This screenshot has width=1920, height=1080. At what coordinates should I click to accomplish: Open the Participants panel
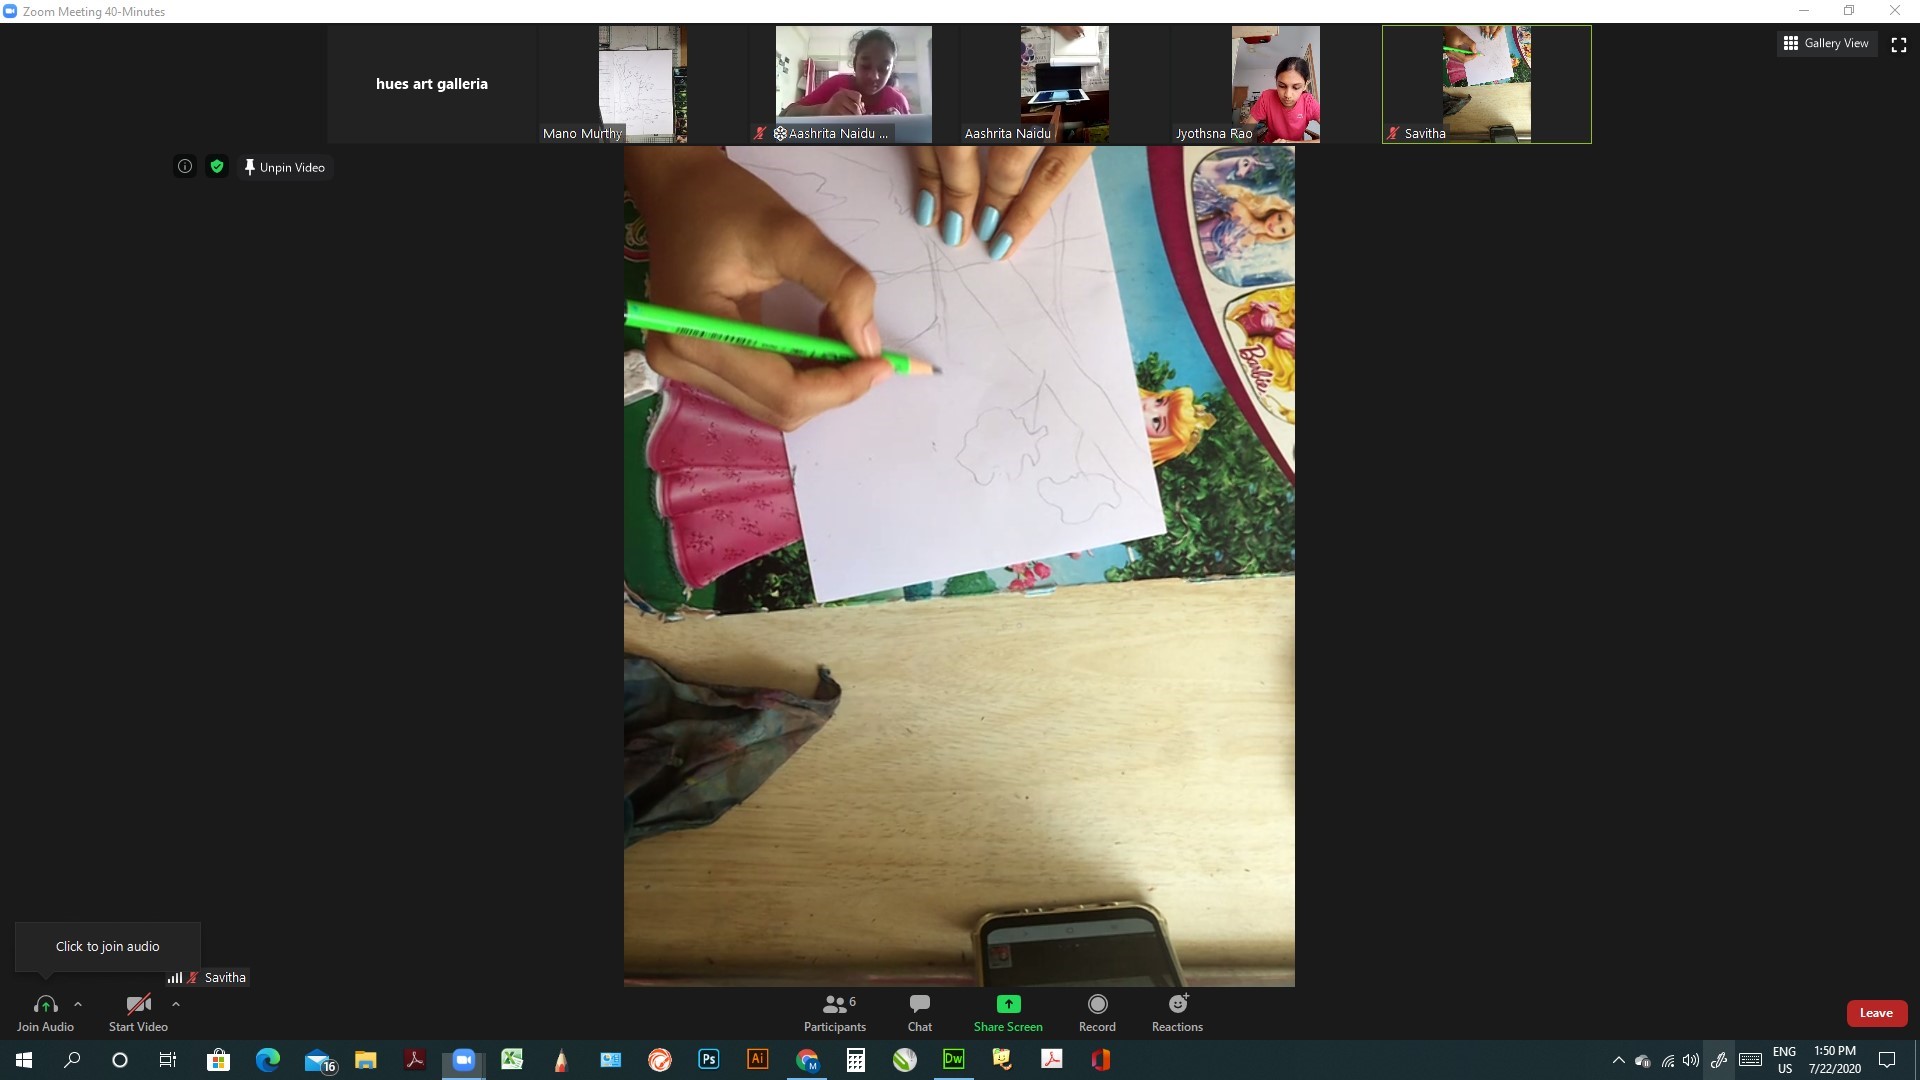click(835, 1012)
